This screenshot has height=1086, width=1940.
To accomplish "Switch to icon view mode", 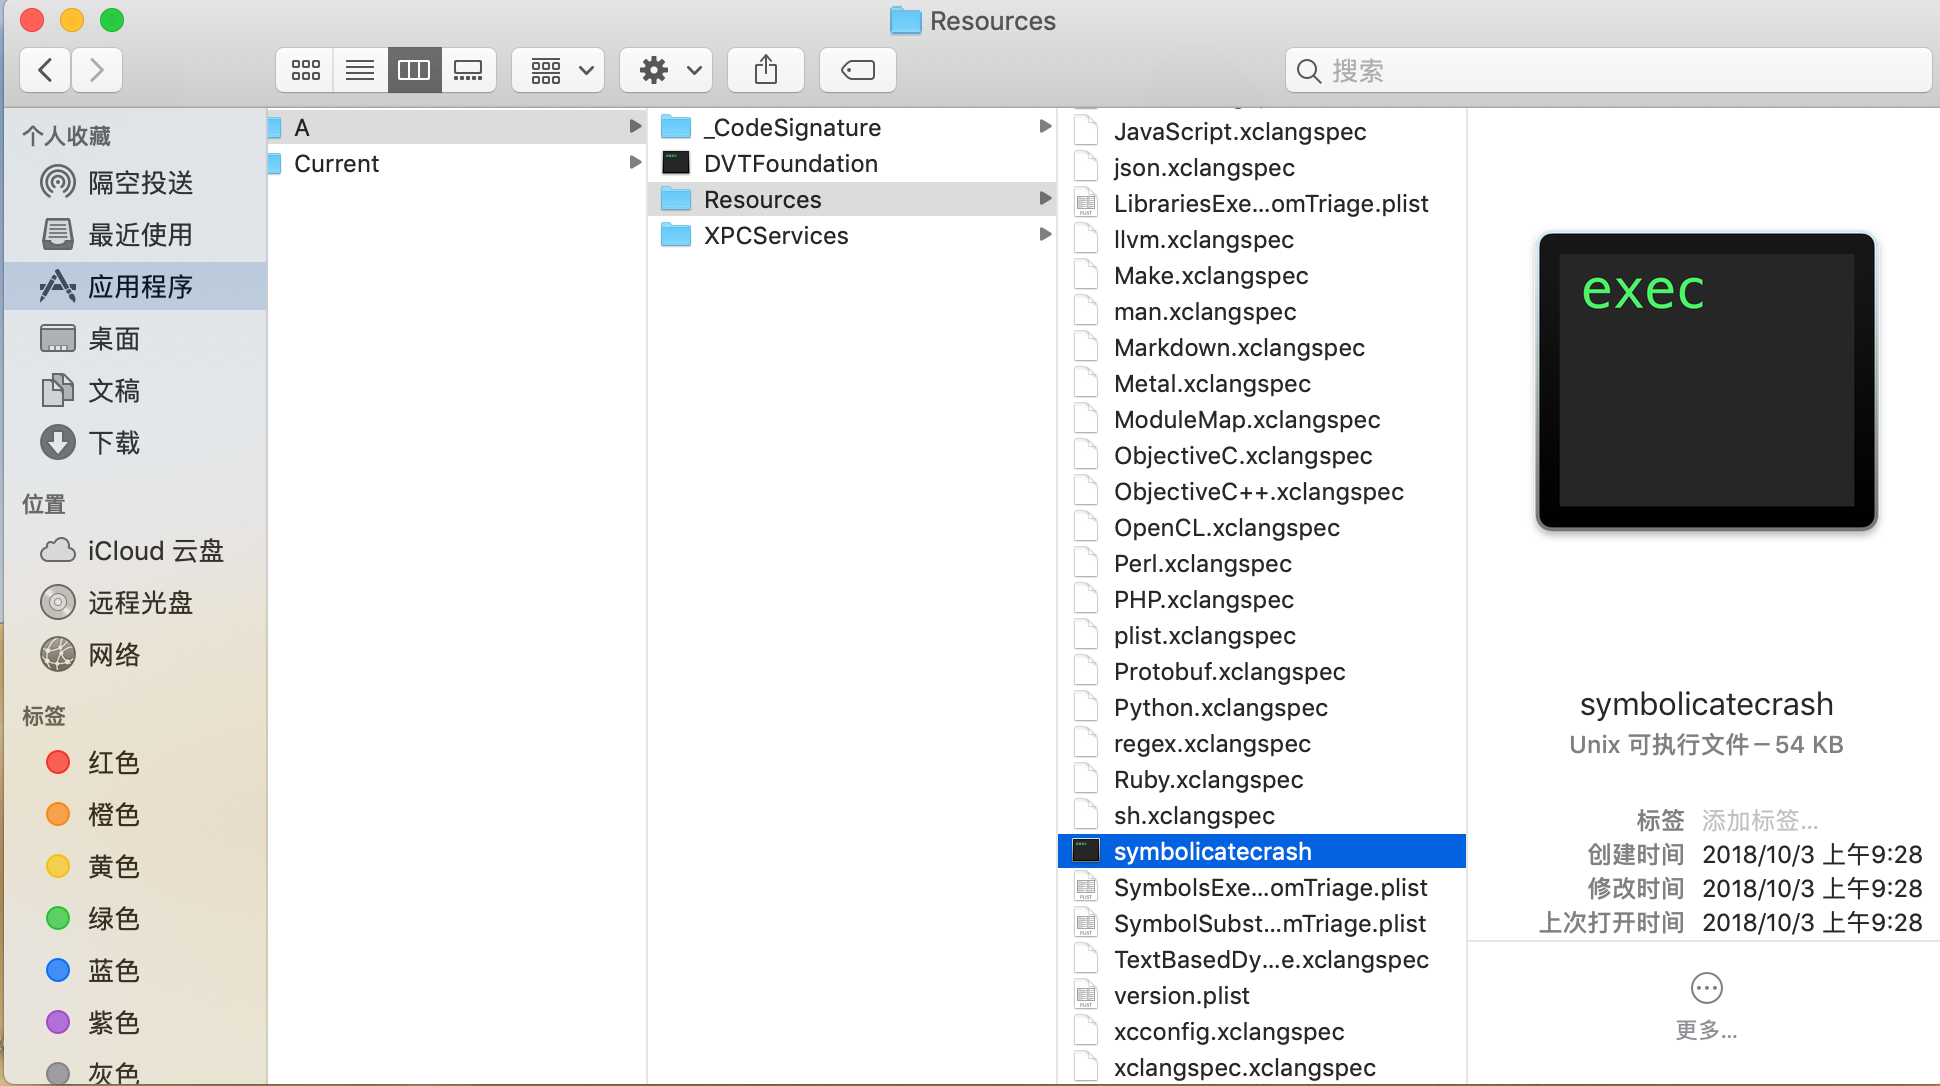I will point(305,70).
